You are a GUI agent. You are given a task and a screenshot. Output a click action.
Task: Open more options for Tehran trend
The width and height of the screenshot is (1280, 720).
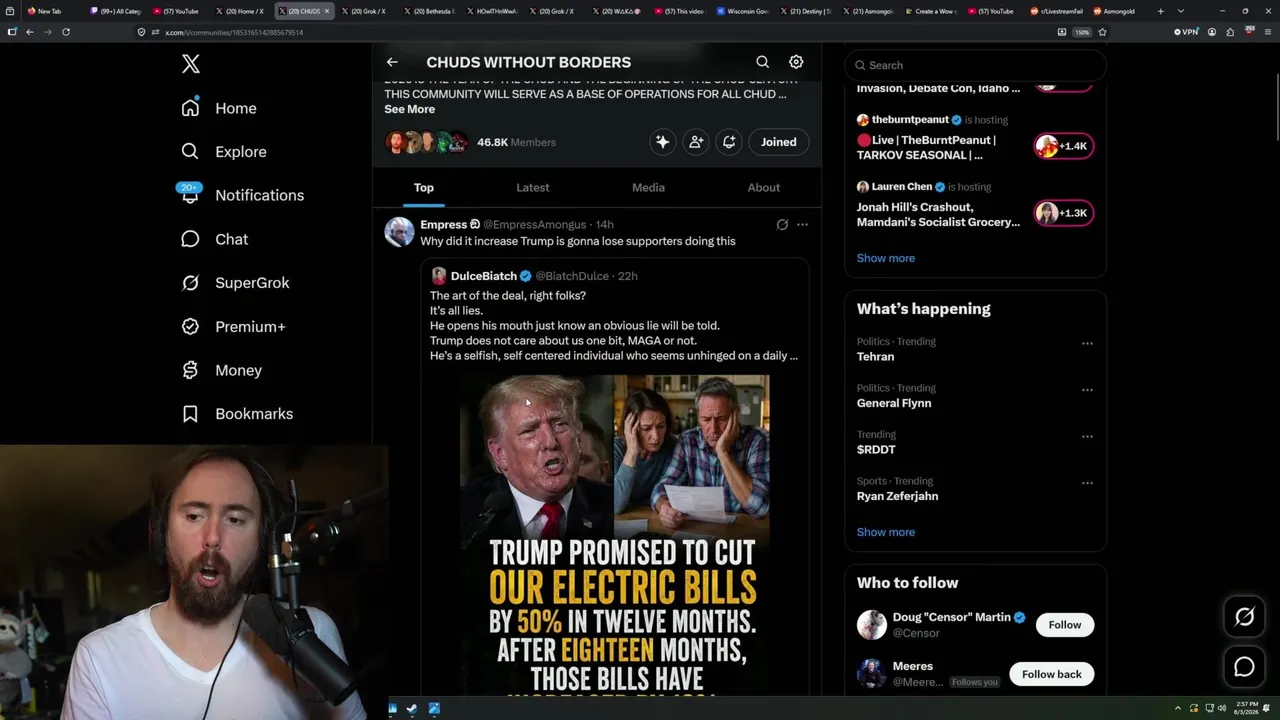tap(1087, 343)
